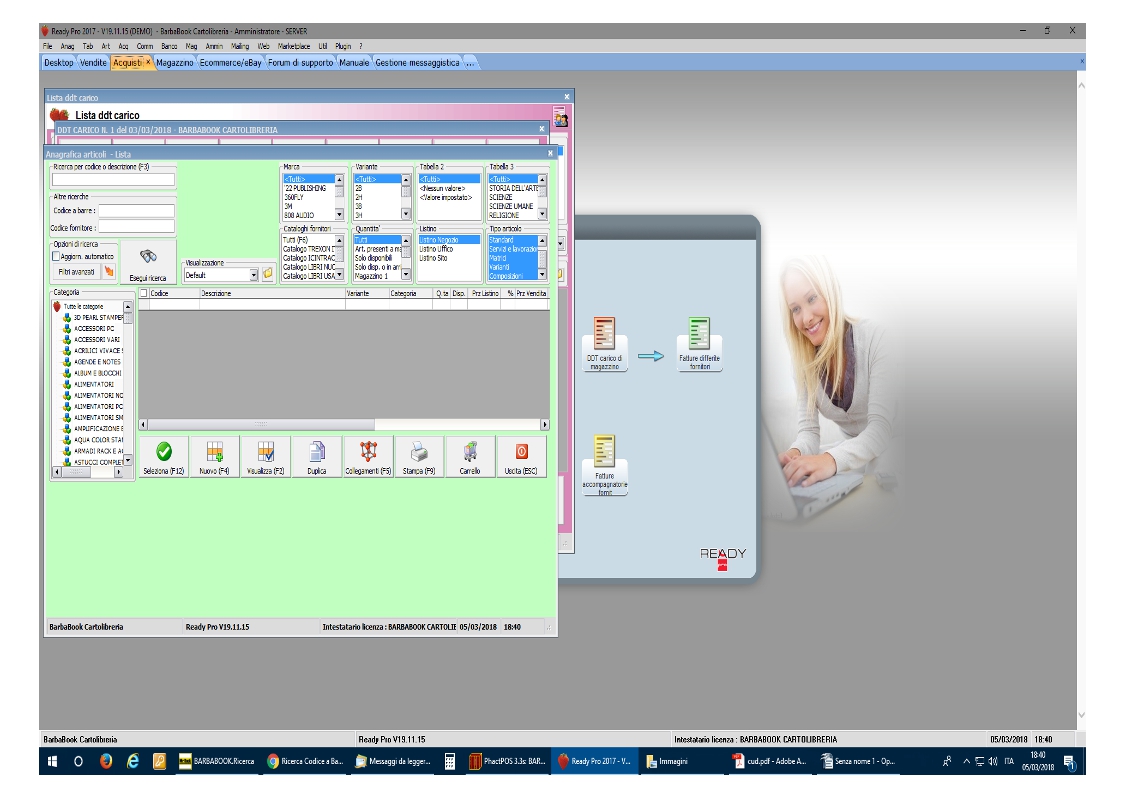Open Collegamenti (F5) links button

tap(368, 457)
